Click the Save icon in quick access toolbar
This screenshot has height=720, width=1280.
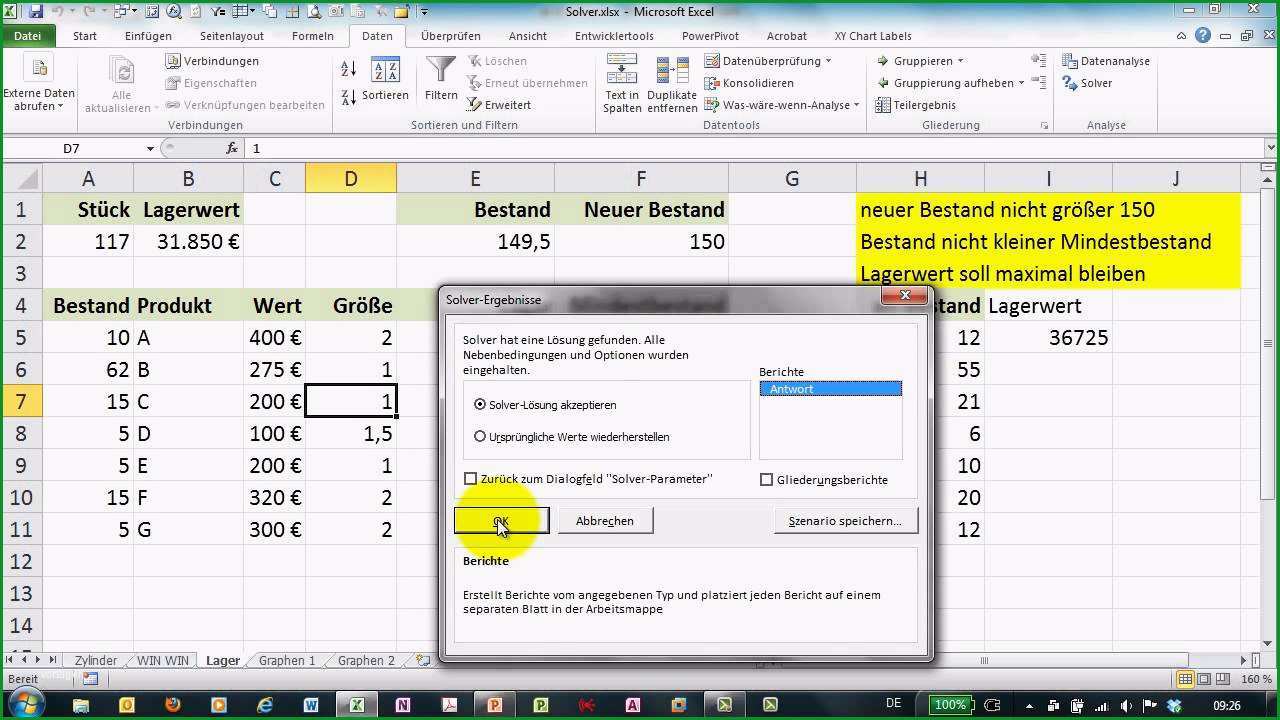(36, 12)
